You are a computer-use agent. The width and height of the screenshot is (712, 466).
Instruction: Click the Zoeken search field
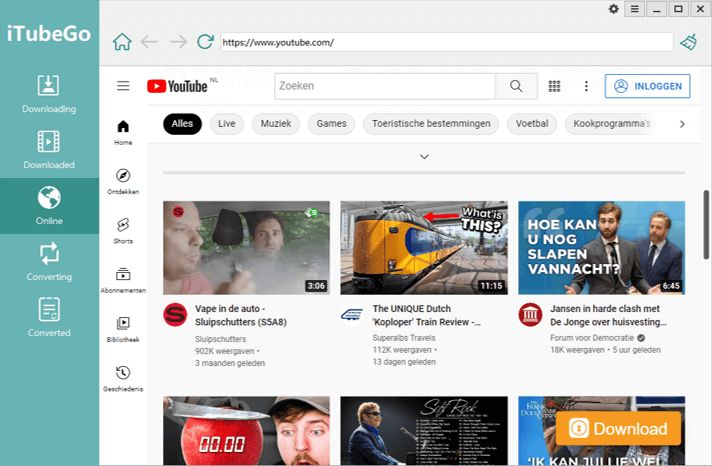tap(385, 86)
